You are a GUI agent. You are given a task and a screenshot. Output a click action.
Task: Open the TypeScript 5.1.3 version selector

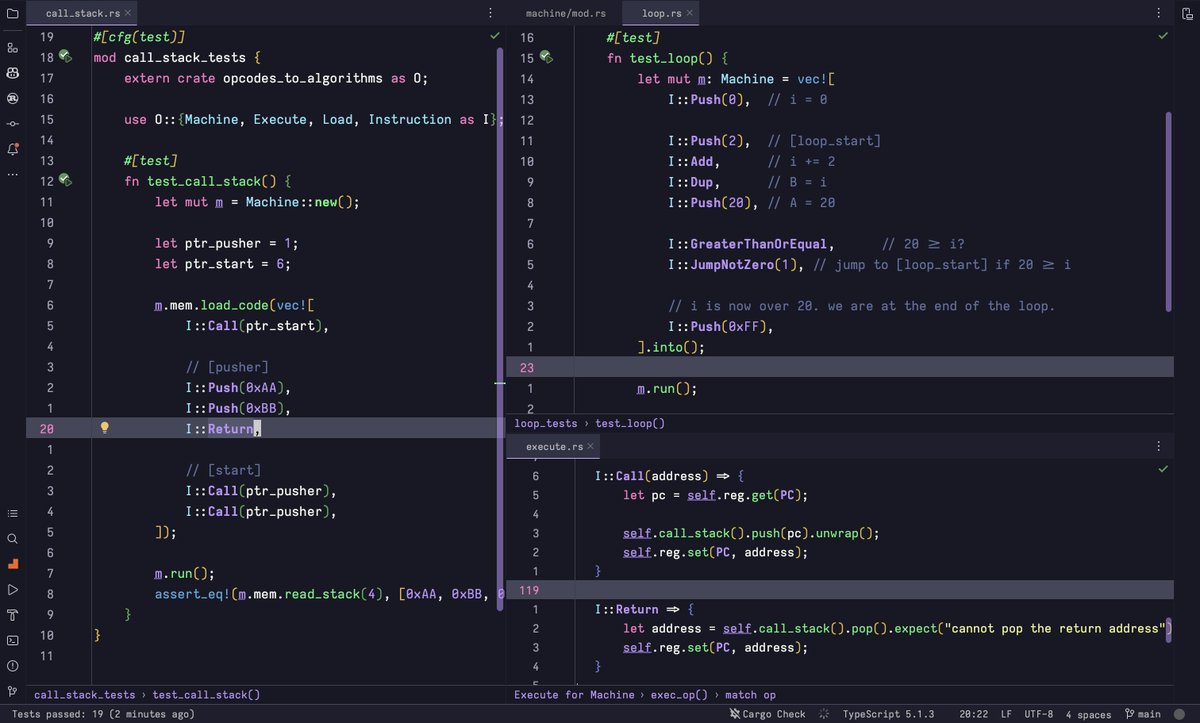pyautogui.click(x=888, y=714)
